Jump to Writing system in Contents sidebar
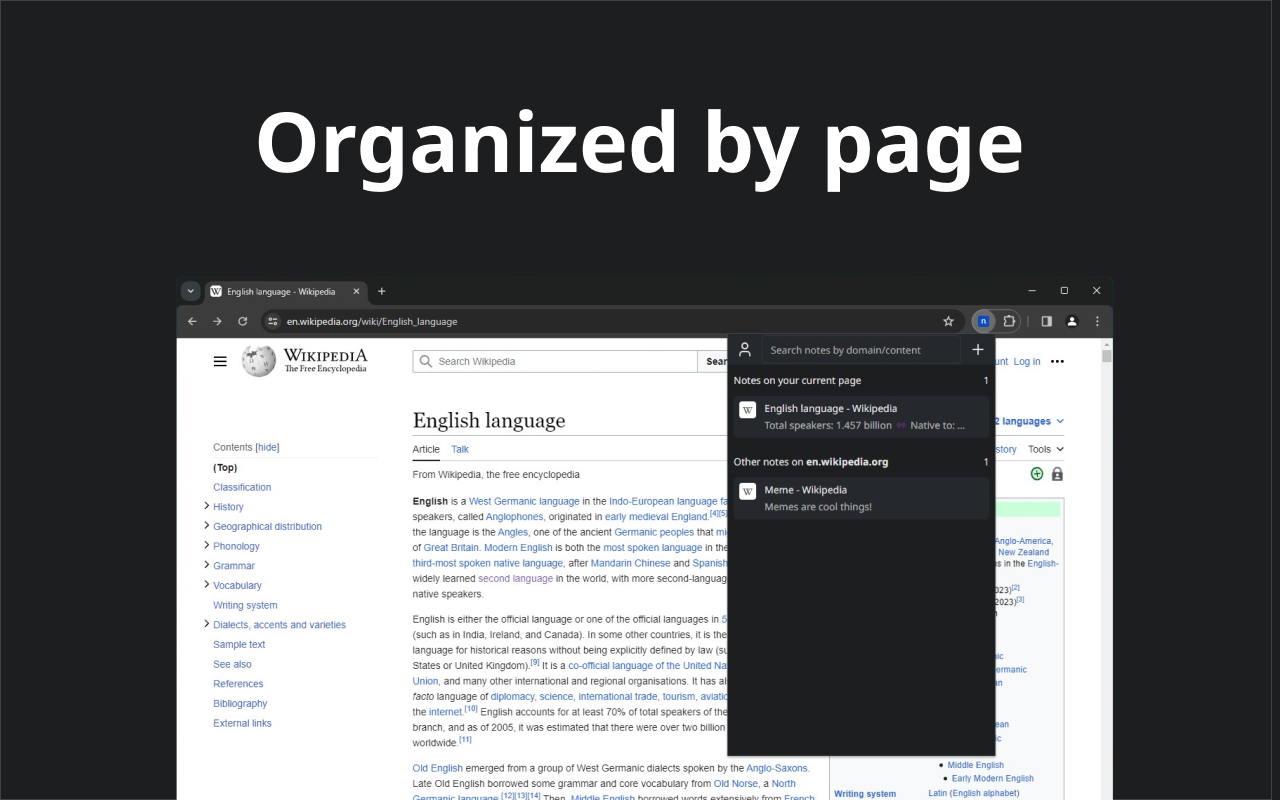Image resolution: width=1280 pixels, height=800 pixels. (245, 605)
